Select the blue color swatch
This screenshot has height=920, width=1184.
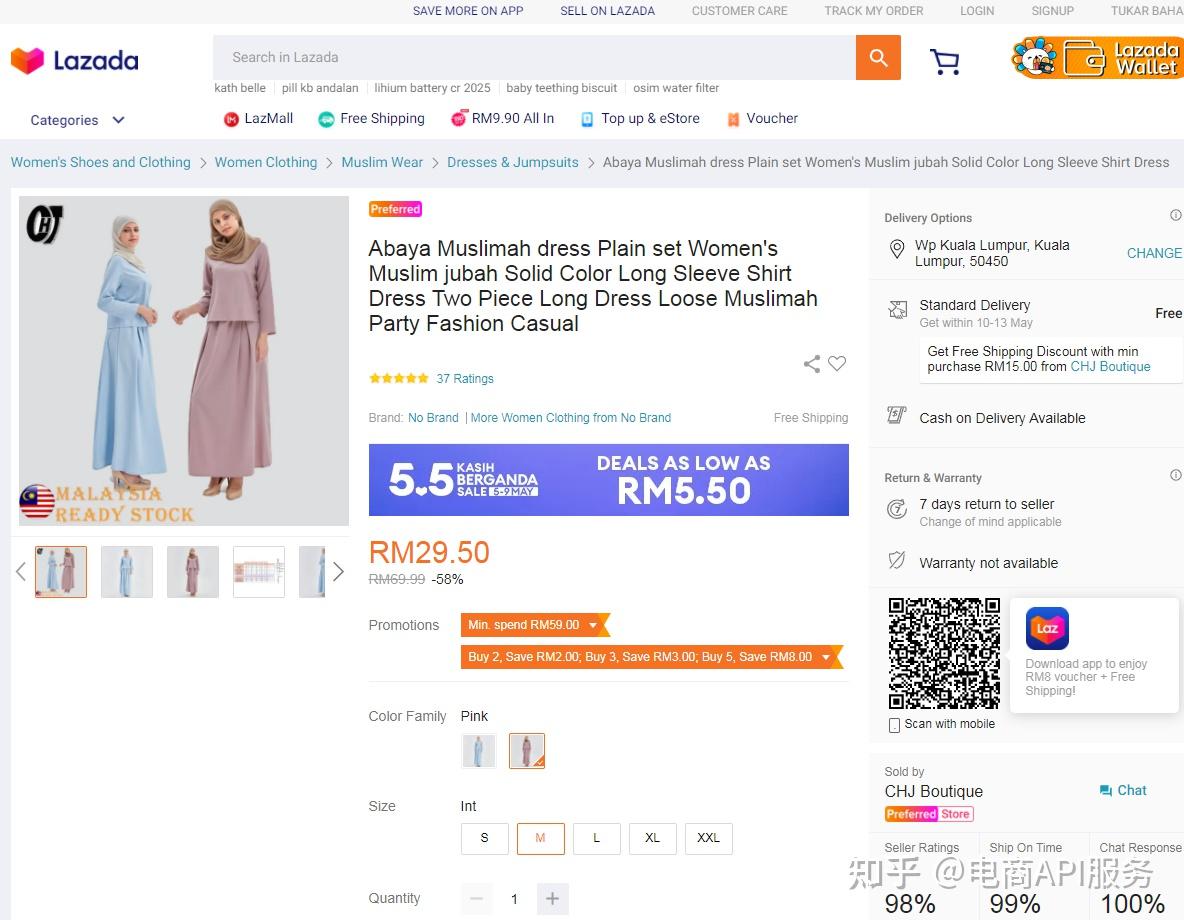click(x=478, y=751)
